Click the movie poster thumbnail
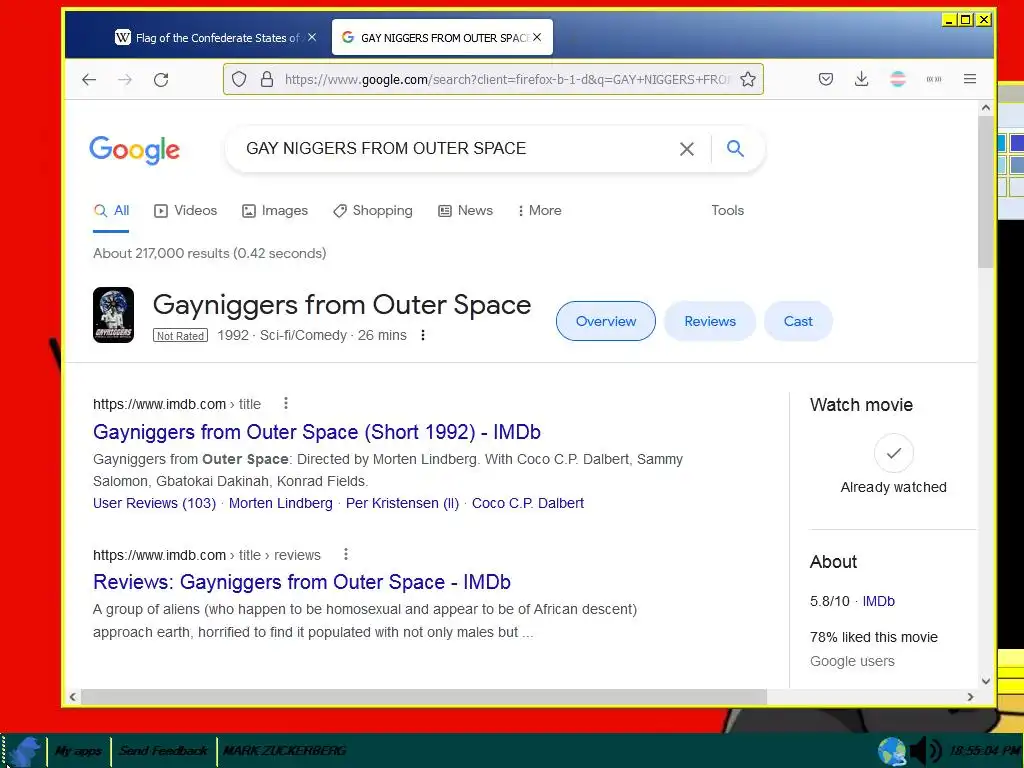 tap(114, 315)
